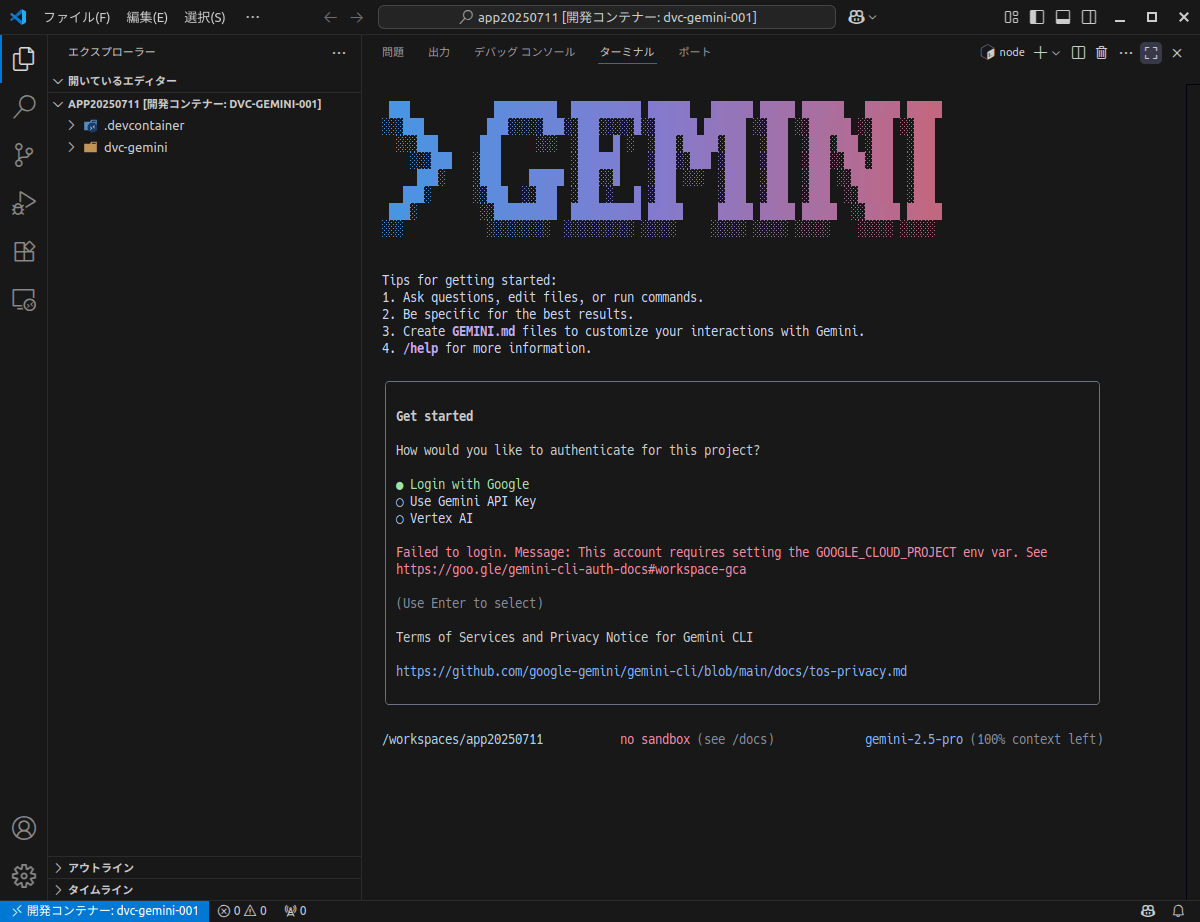The image size is (1200, 922).
Task: Split the terminal
Action: point(1078,52)
